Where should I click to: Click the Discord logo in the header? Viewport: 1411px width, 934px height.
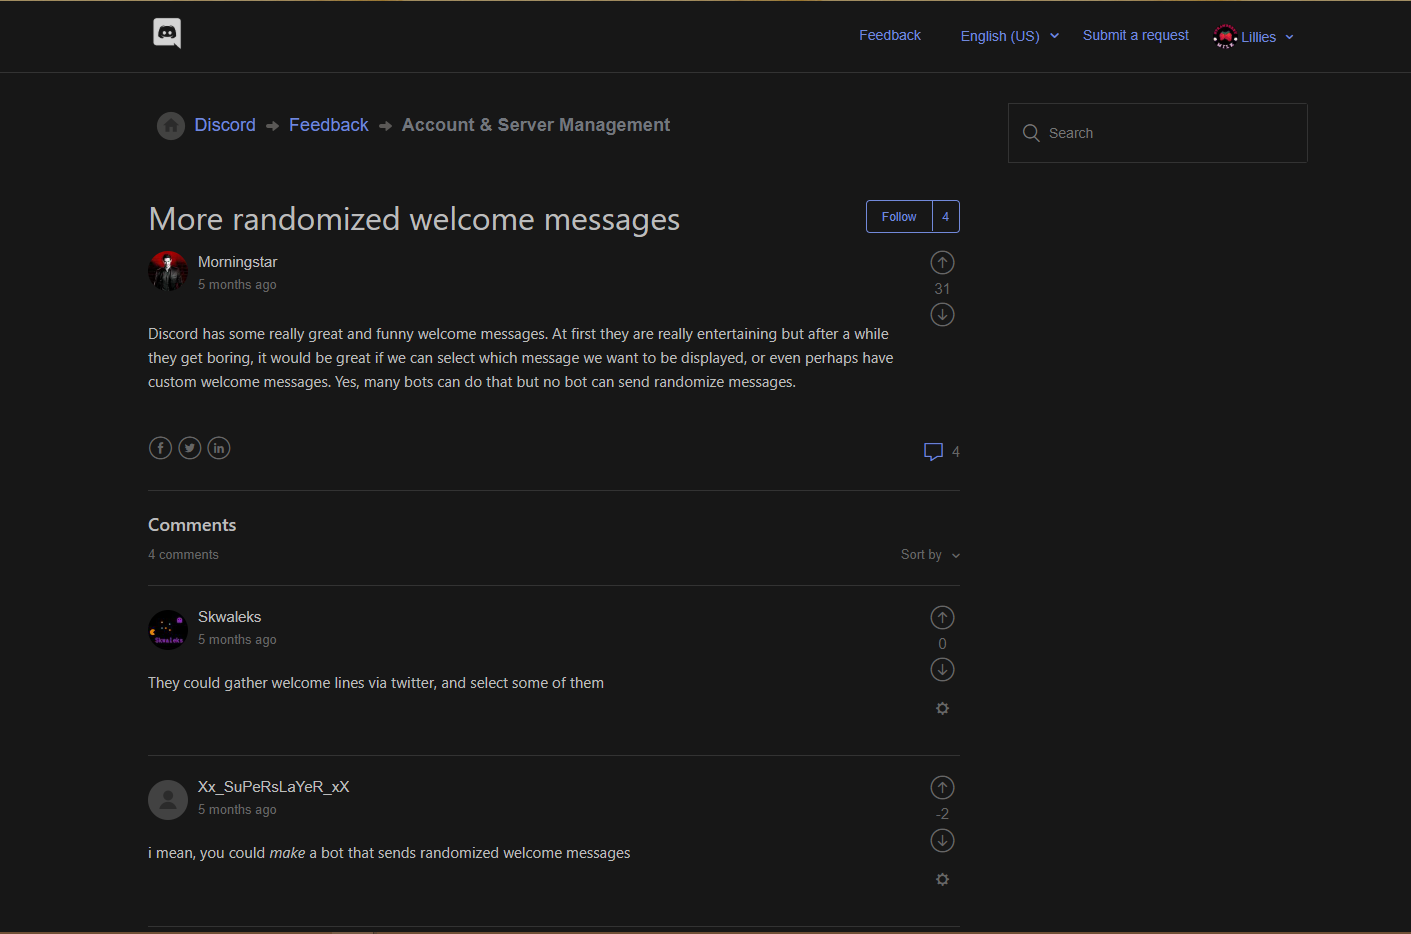tap(167, 33)
